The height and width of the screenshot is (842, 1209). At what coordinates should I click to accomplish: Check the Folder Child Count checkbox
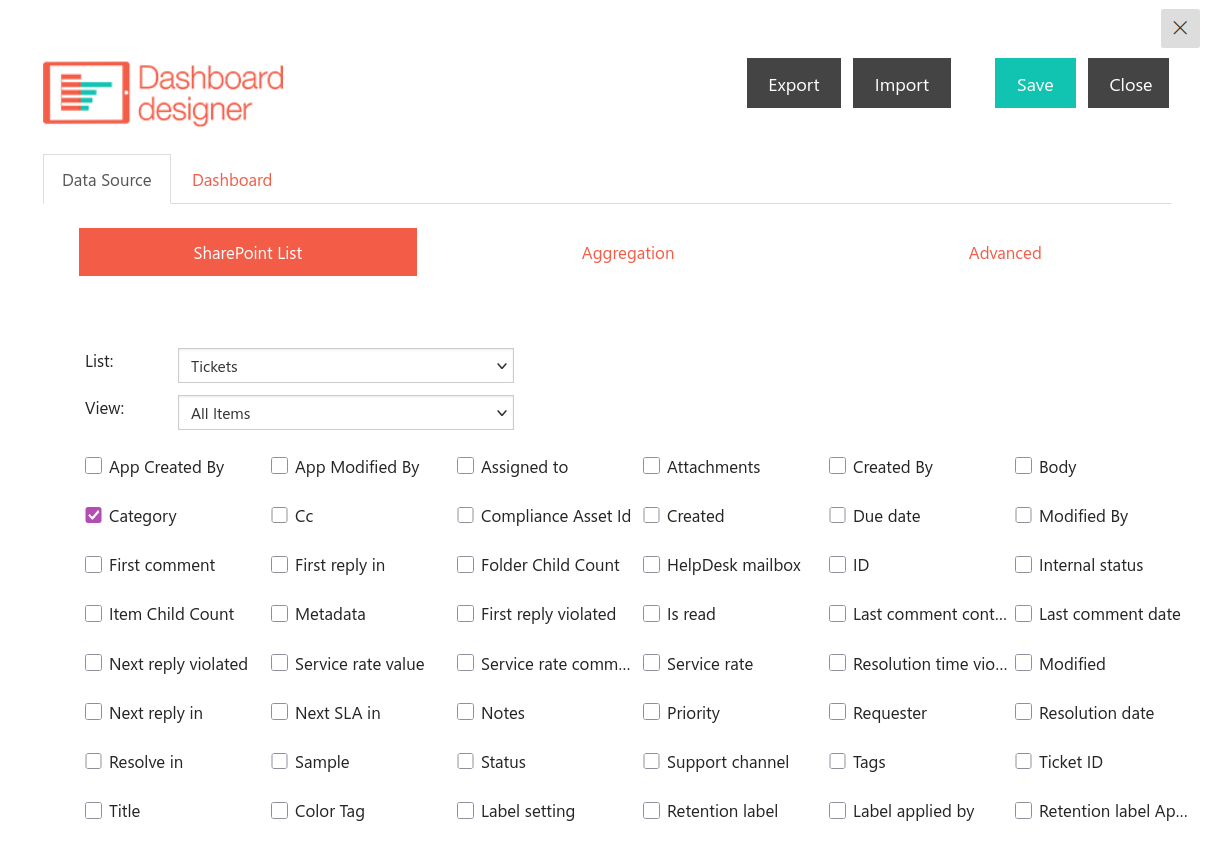pyautogui.click(x=465, y=564)
